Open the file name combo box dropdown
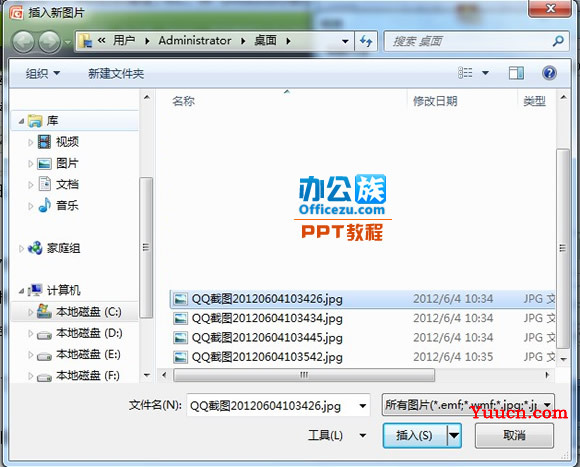Viewport: 580px width, 467px height. [x=363, y=406]
